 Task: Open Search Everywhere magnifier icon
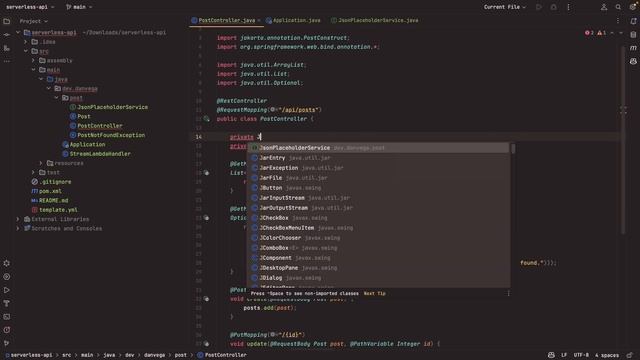[618, 7]
